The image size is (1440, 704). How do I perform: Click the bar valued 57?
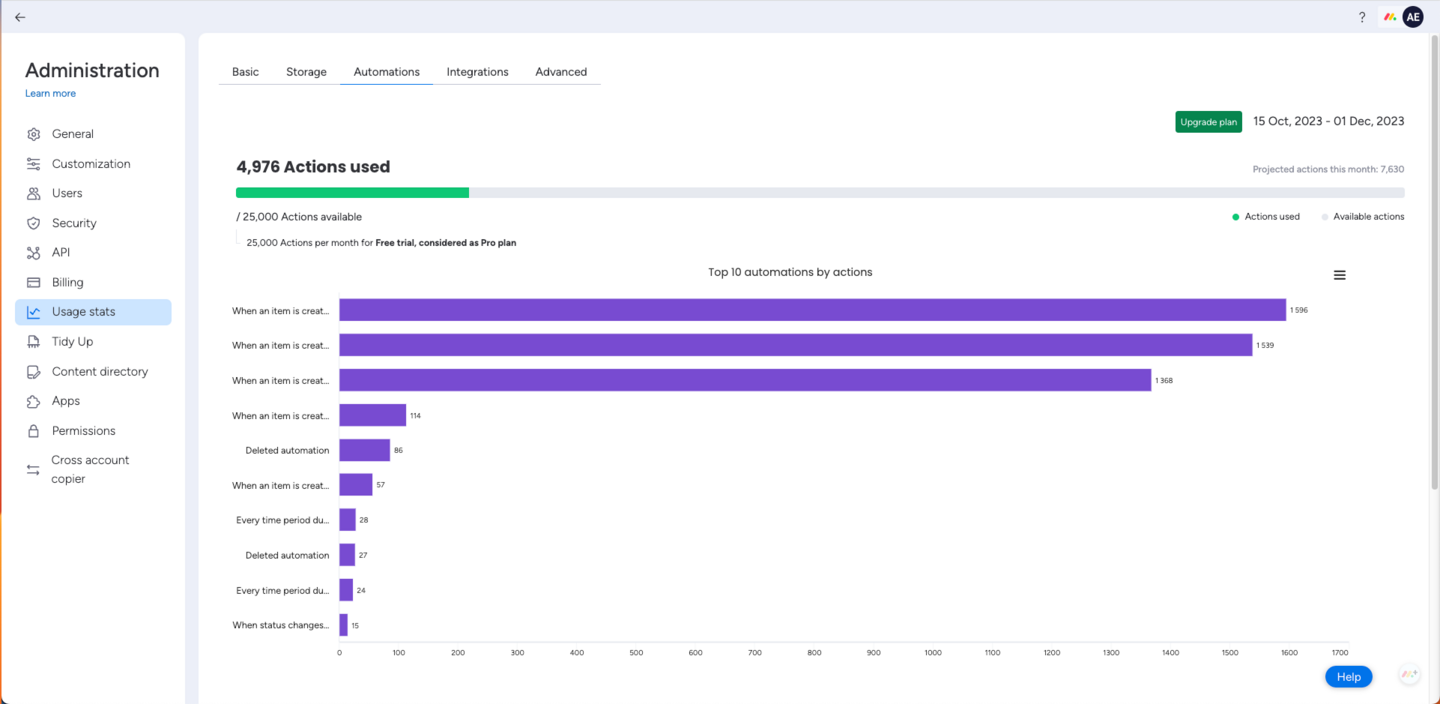[x=356, y=485]
